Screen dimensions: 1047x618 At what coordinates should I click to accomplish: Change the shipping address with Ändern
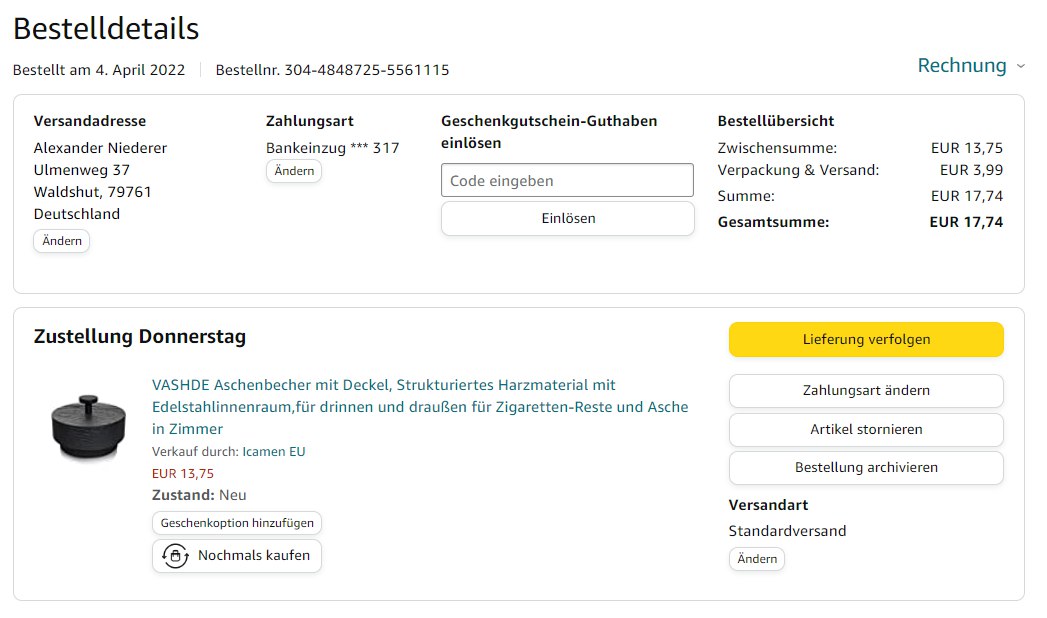pos(61,241)
